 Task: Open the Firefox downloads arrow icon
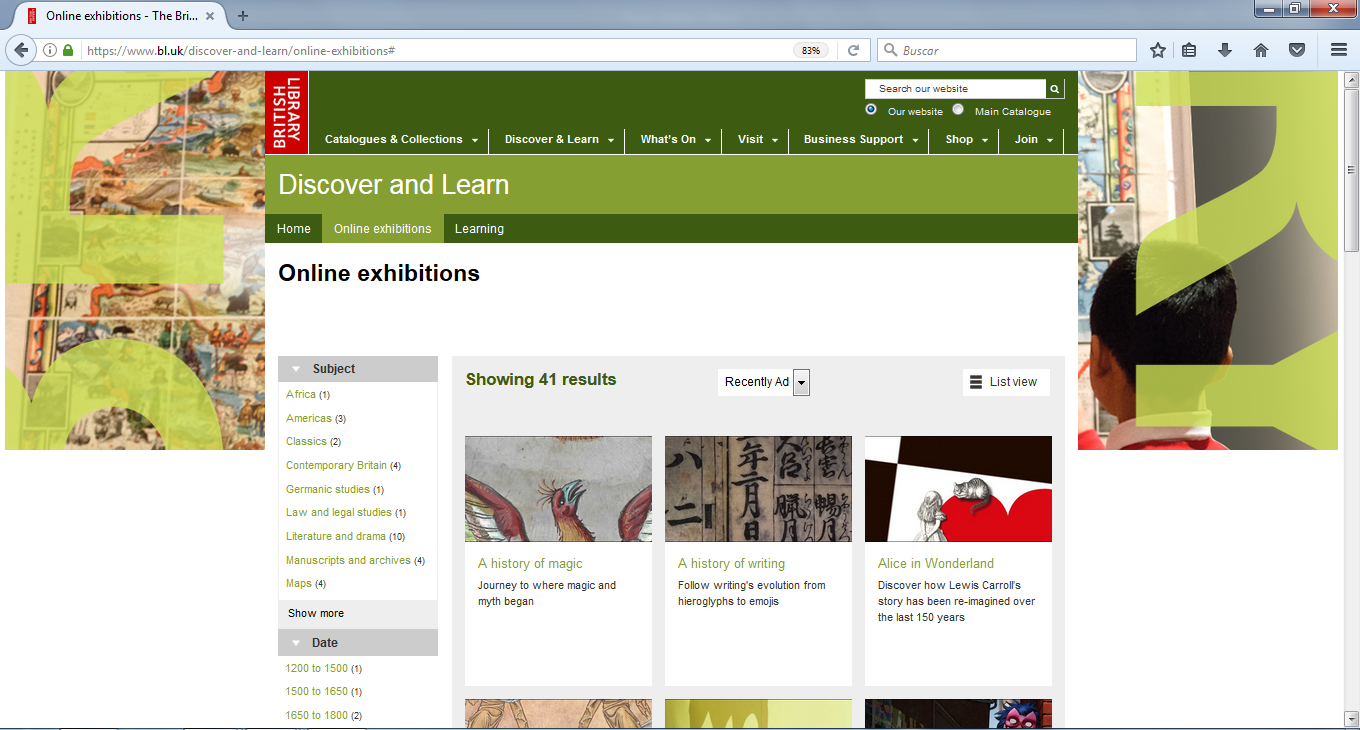pyautogui.click(x=1225, y=50)
